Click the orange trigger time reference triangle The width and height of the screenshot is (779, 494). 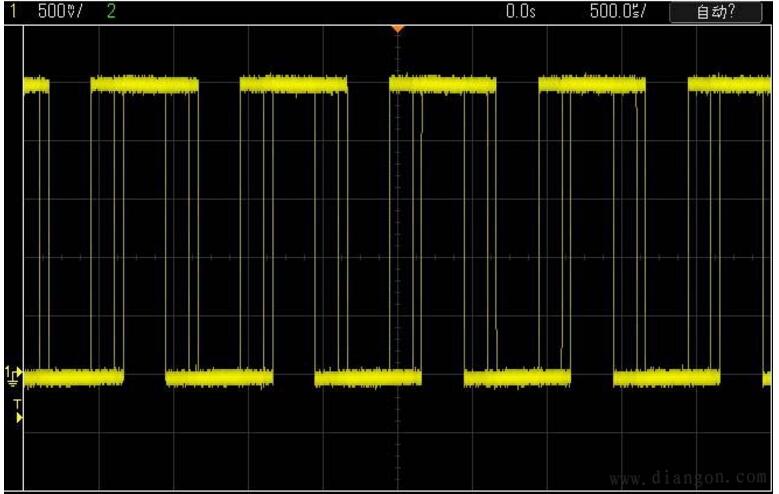pos(398,29)
